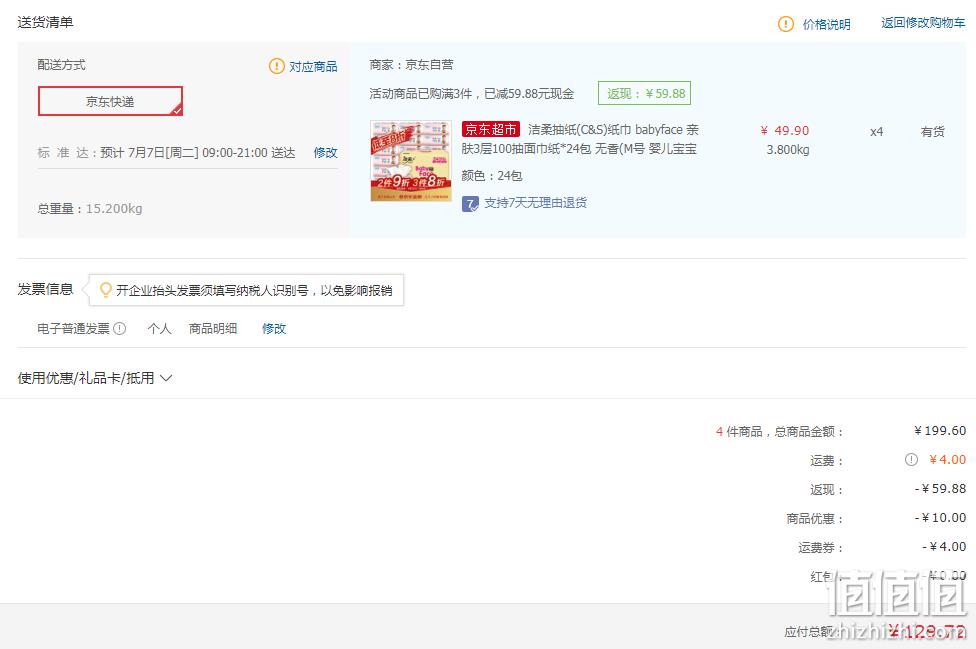The width and height of the screenshot is (976, 649).
Task: Click total amount ¥199.60
Action: click(940, 431)
